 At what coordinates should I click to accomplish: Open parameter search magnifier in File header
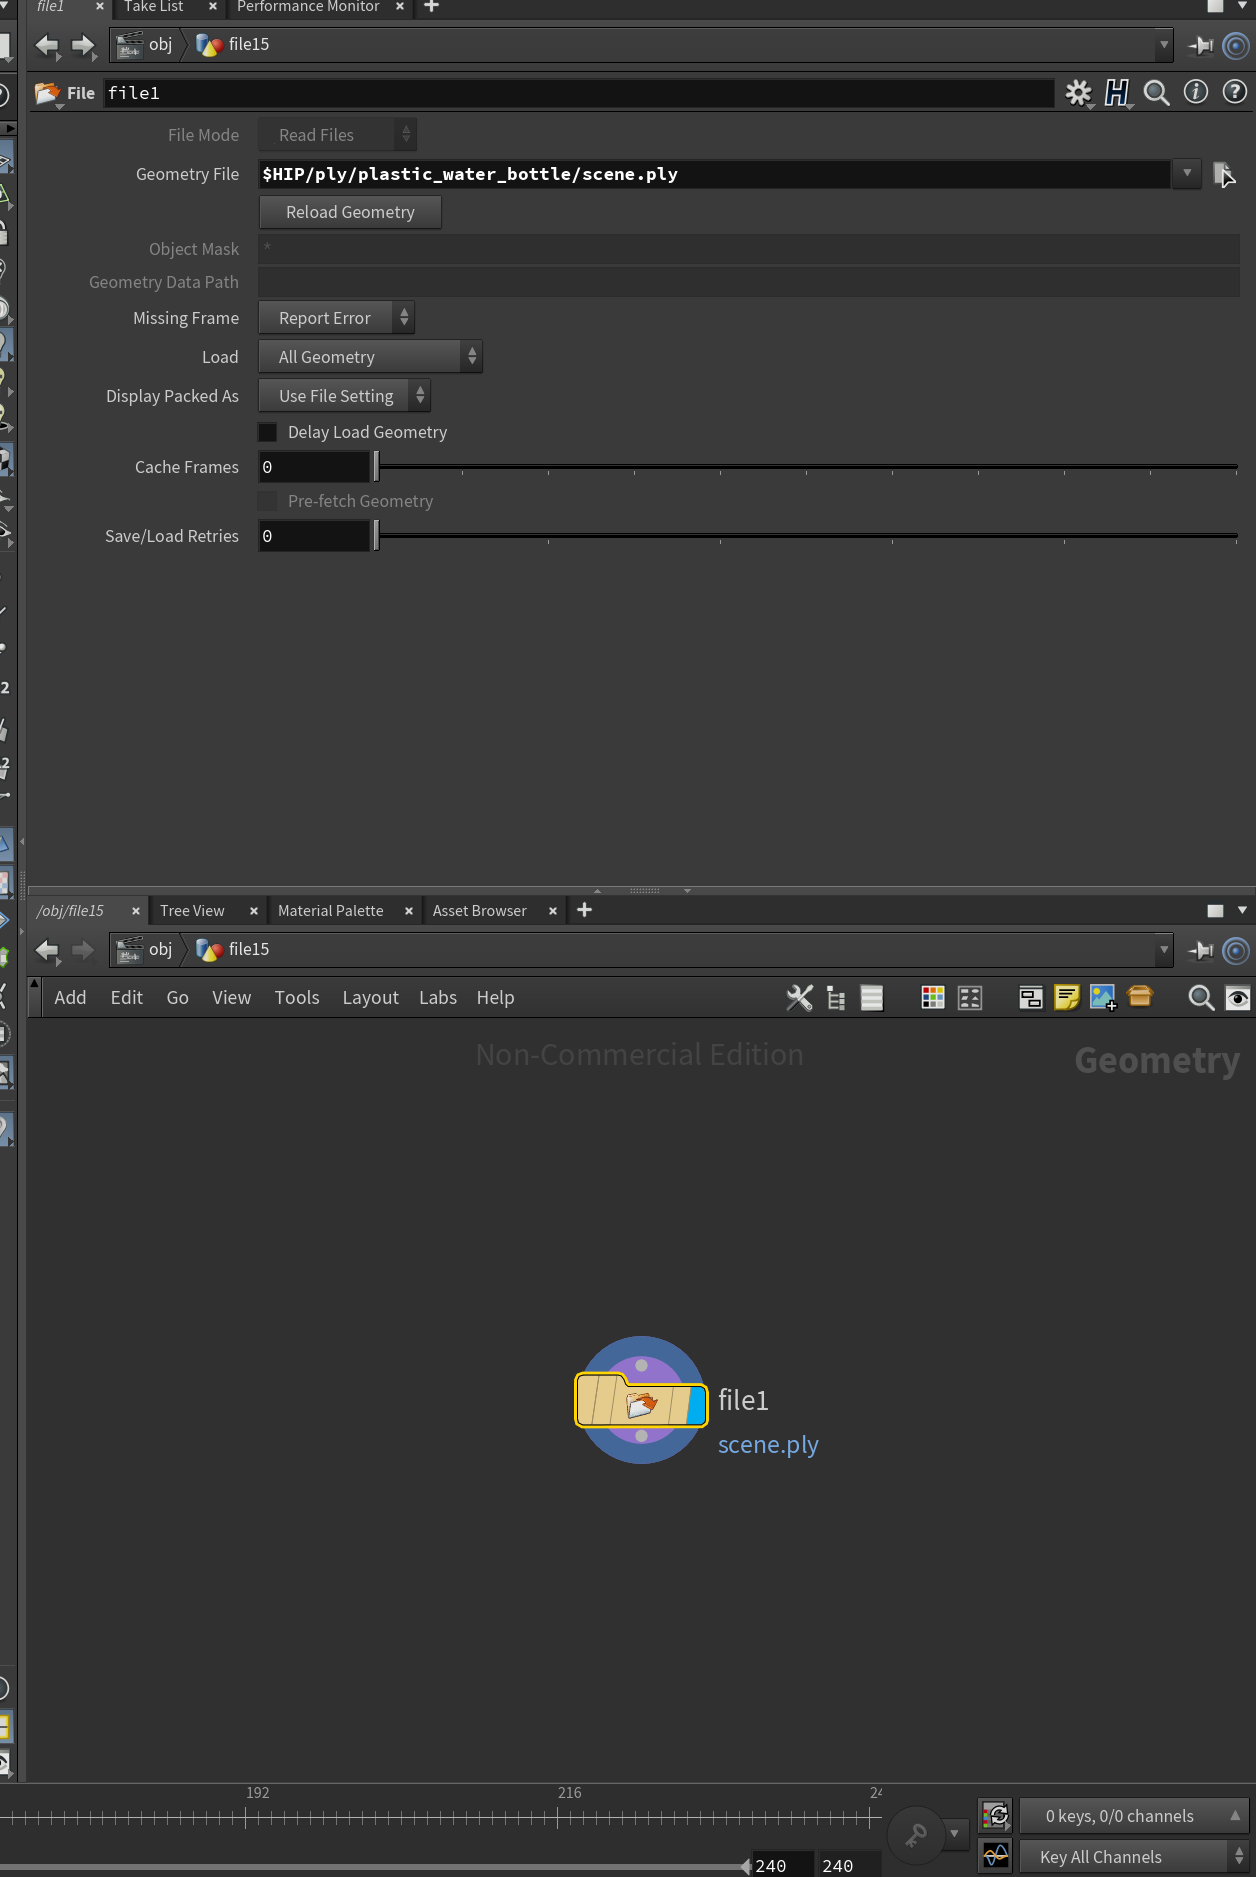pyautogui.click(x=1157, y=93)
